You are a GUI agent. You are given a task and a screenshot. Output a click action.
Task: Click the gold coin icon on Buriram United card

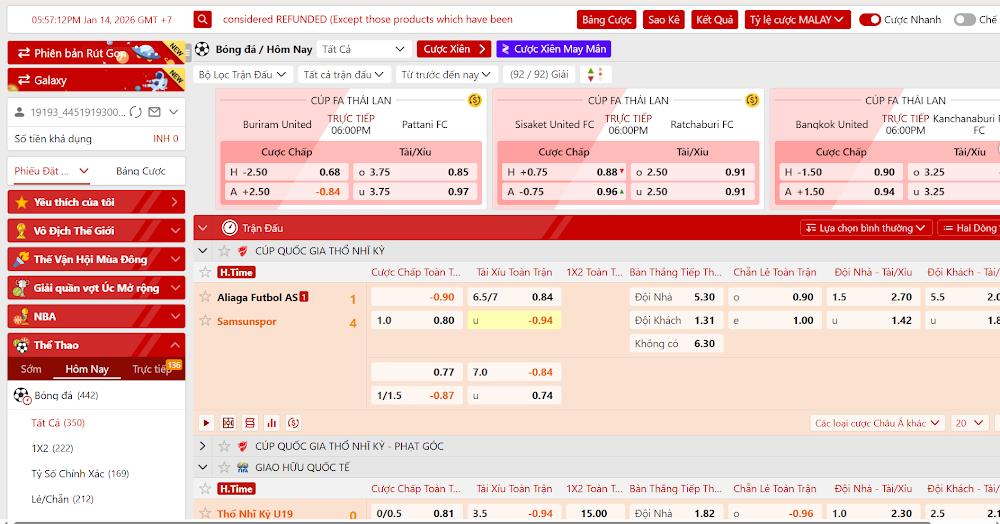click(x=474, y=100)
